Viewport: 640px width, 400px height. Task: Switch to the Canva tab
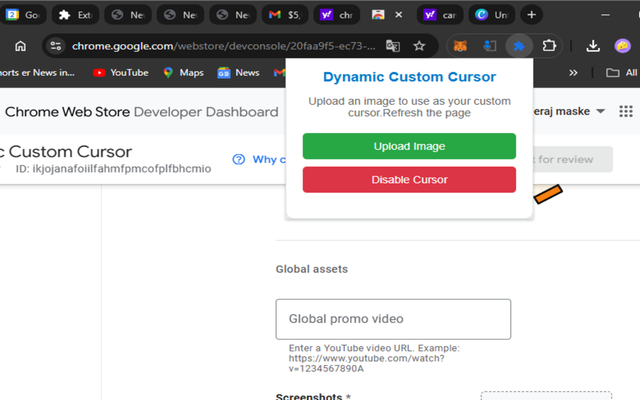coord(492,15)
